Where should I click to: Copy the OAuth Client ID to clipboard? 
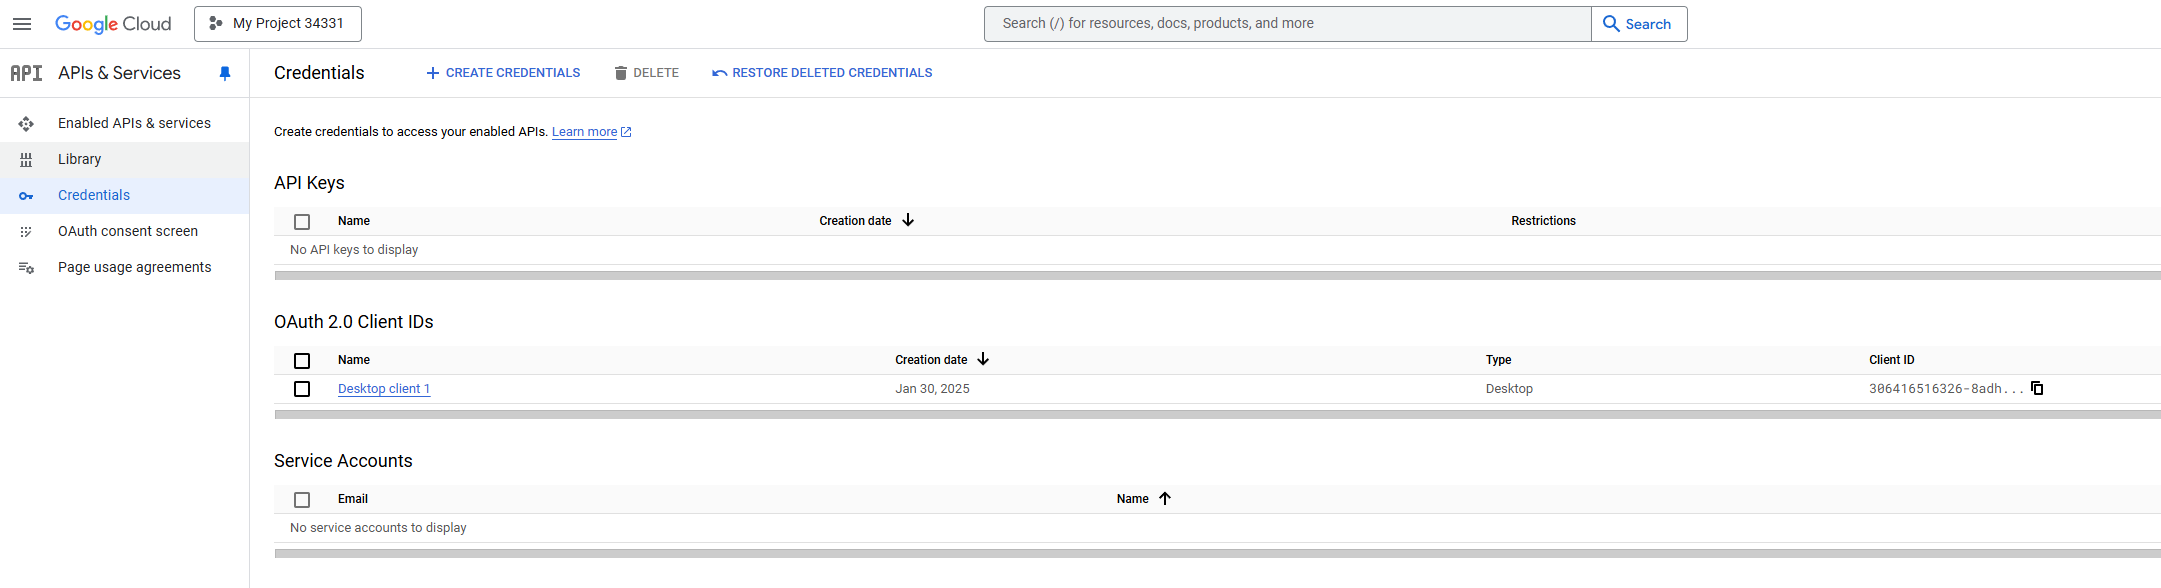coord(2037,389)
